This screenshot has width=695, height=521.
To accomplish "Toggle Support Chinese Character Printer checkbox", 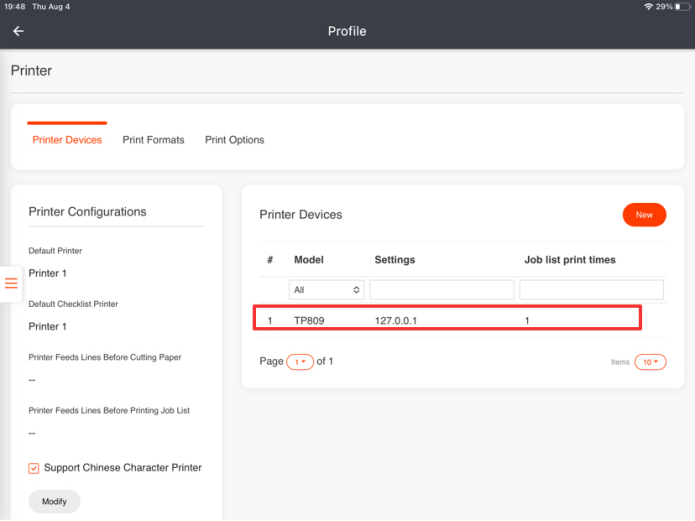I will tap(34, 468).
